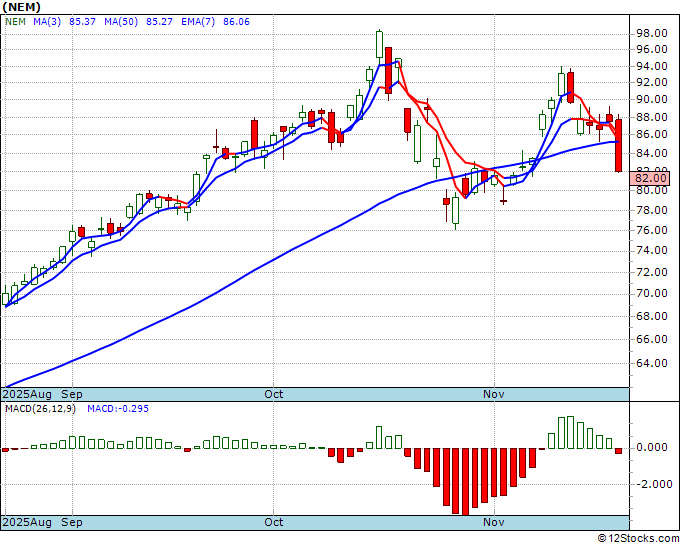Click the 64.00 price axis label
Viewport: 680px width, 546px height.
pos(651,363)
